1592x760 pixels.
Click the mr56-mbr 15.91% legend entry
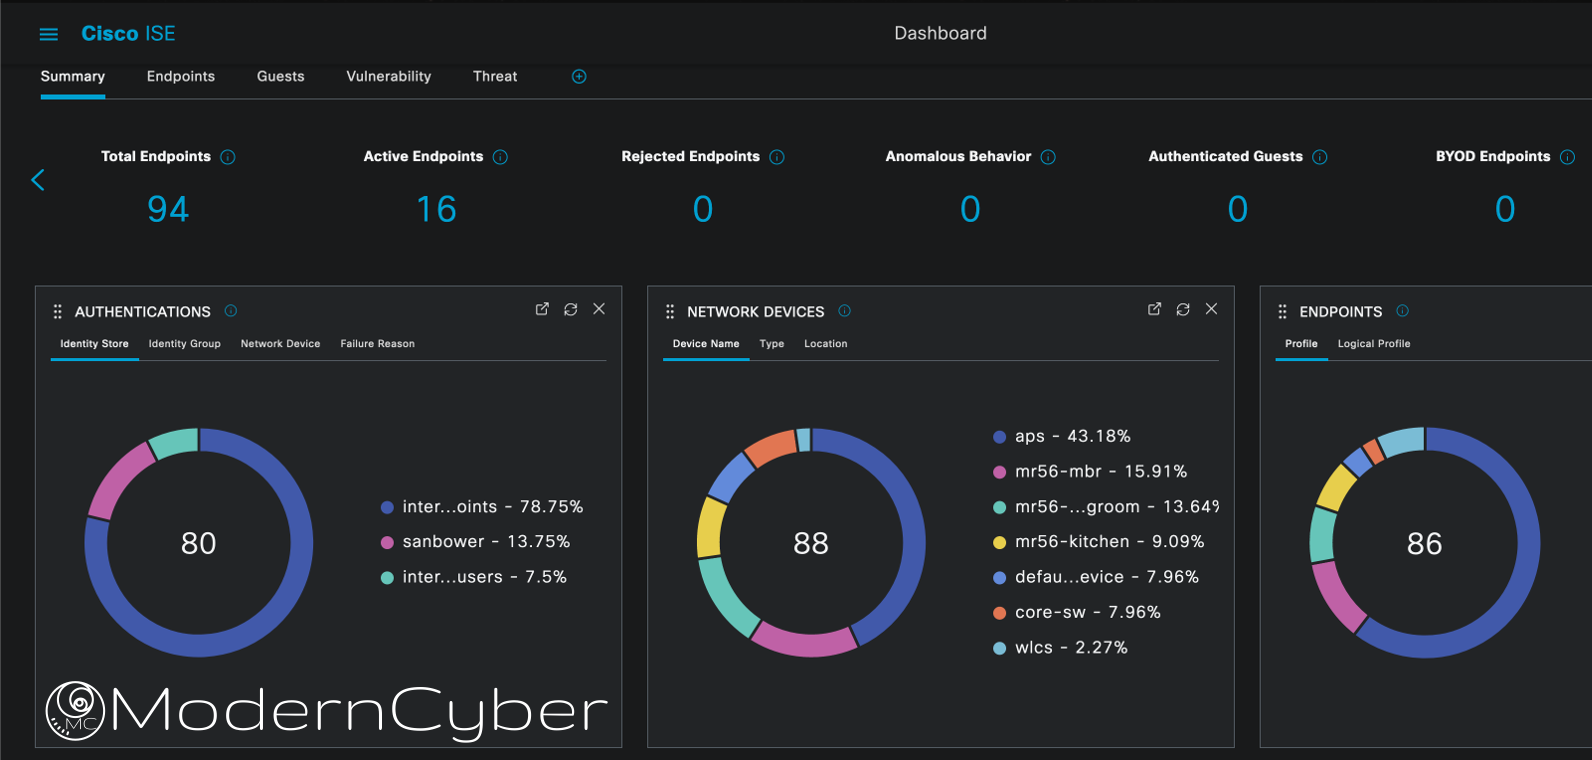[x=1090, y=472]
